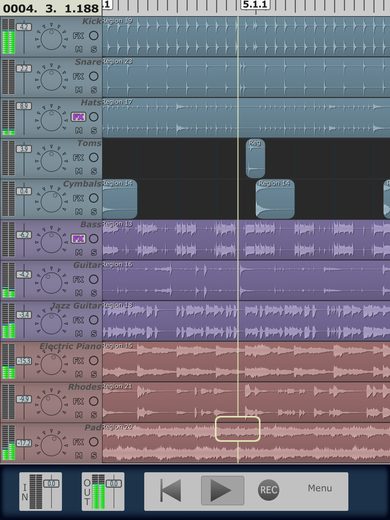Open FX for the Electric Piano track

[x=78, y=361]
